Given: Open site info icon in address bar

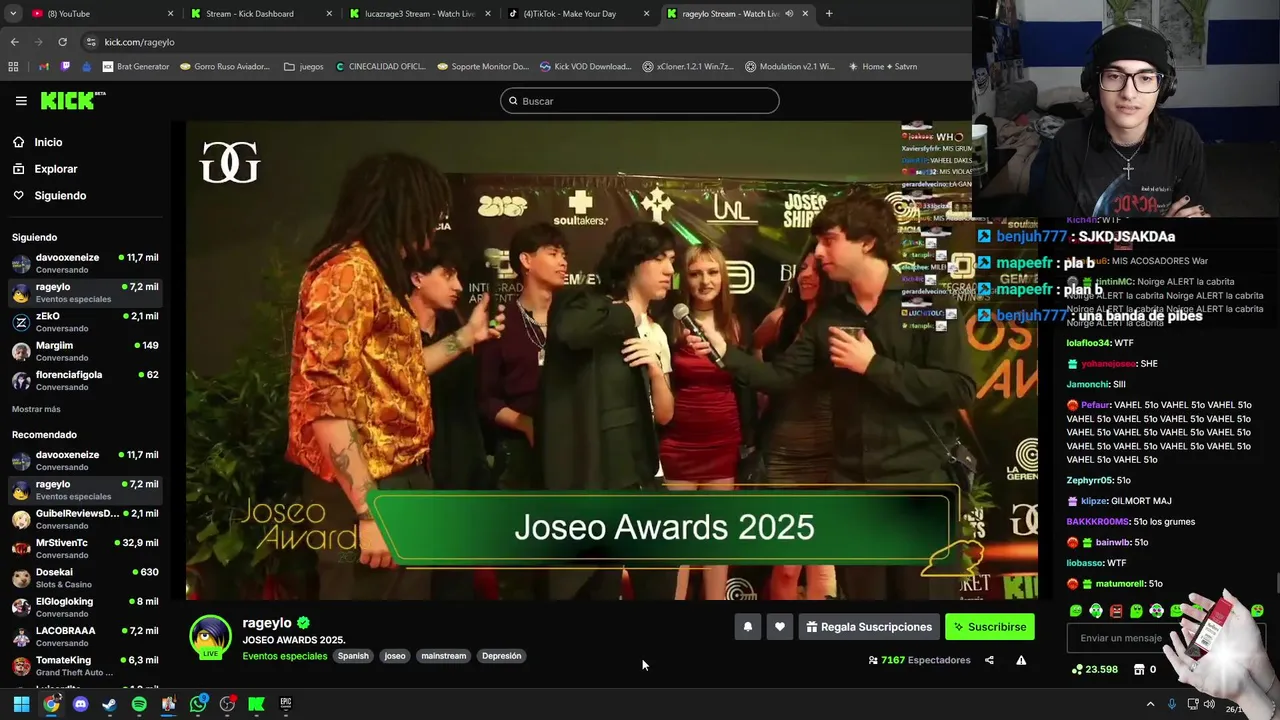Looking at the screenshot, I should 91,42.
